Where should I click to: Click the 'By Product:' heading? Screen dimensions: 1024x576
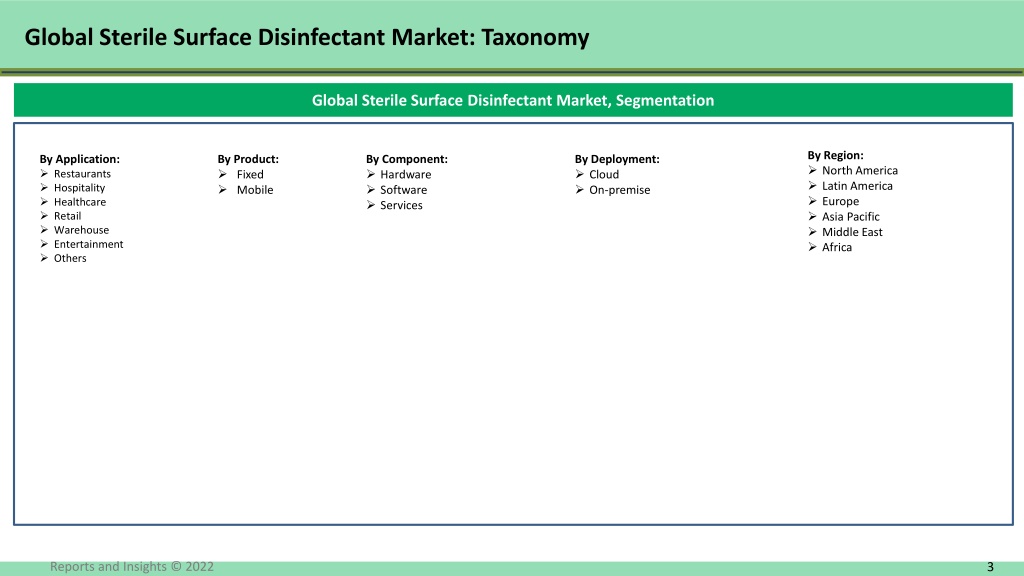tap(248, 159)
